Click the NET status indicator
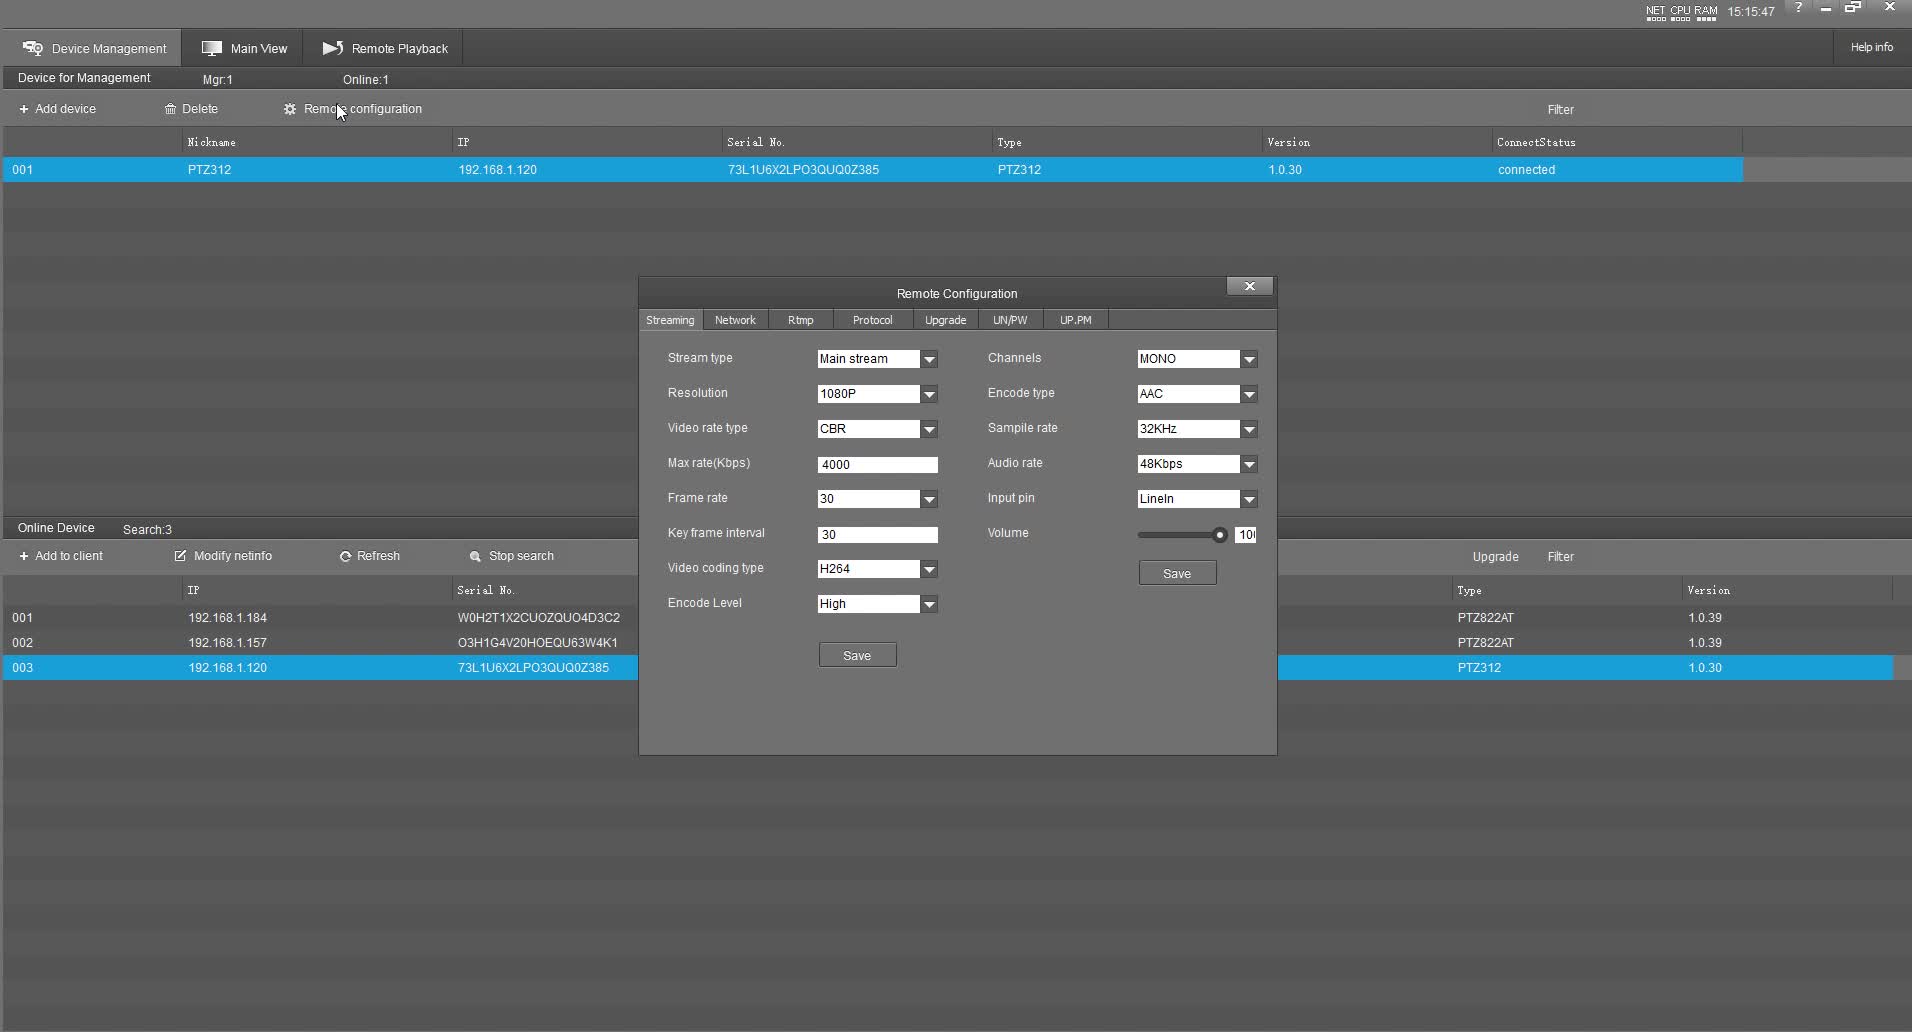The image size is (1912, 1032). tap(1656, 12)
